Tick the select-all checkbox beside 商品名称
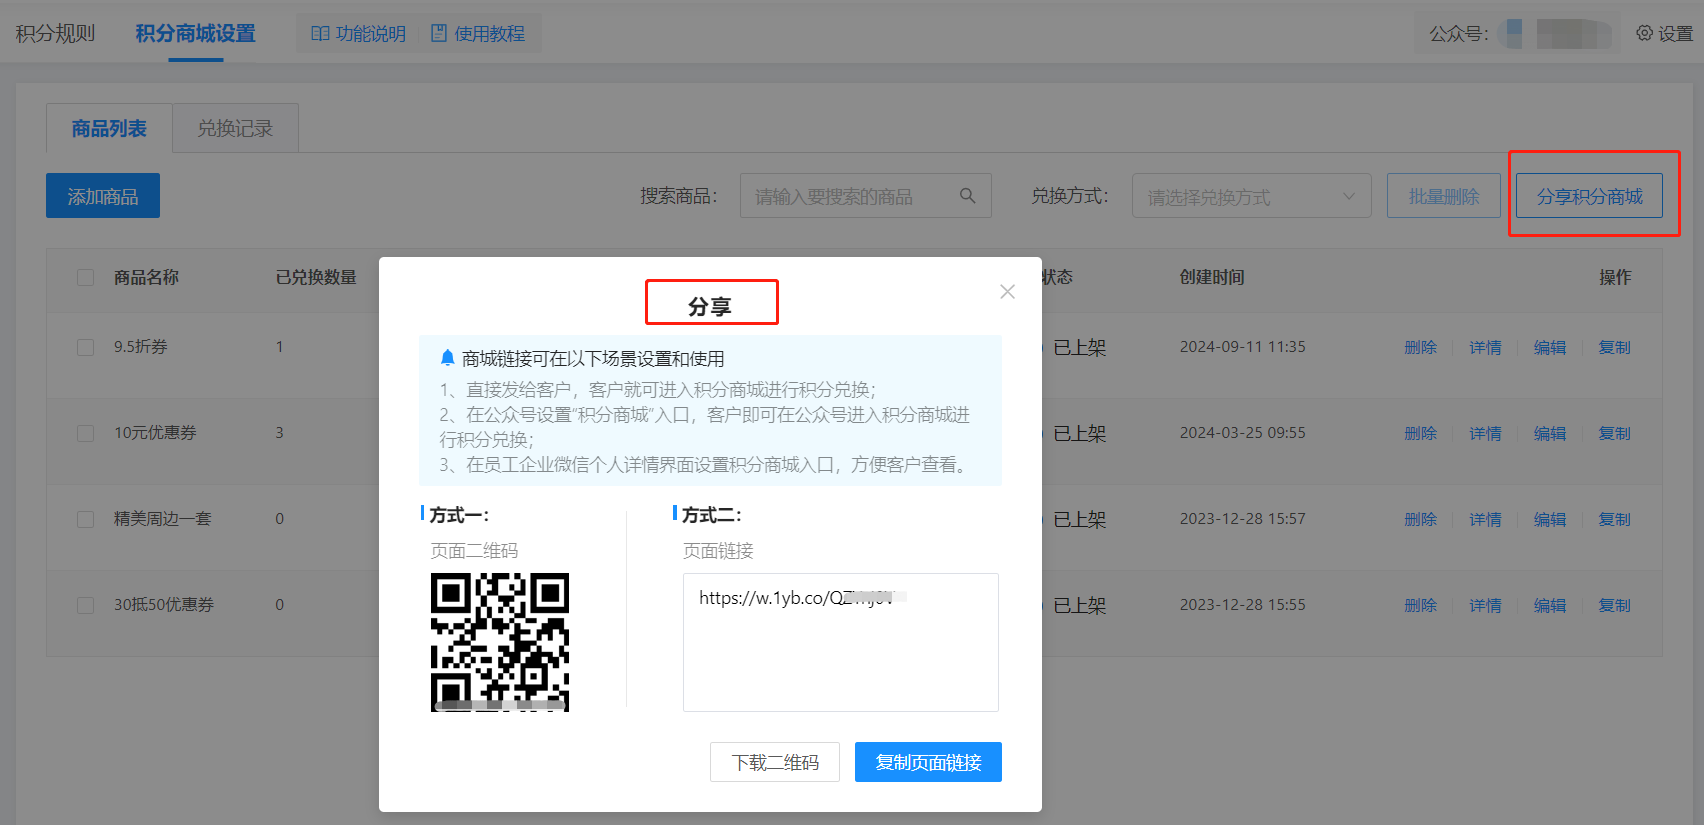The height and width of the screenshot is (825, 1704). (x=86, y=277)
